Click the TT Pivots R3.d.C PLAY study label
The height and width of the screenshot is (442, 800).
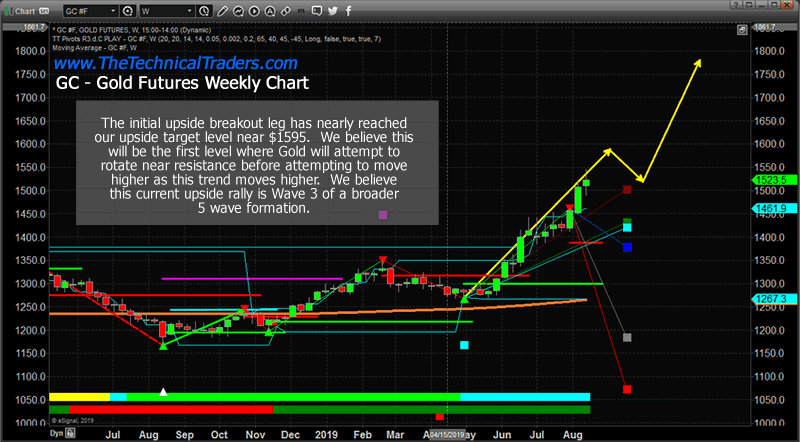pos(217,39)
